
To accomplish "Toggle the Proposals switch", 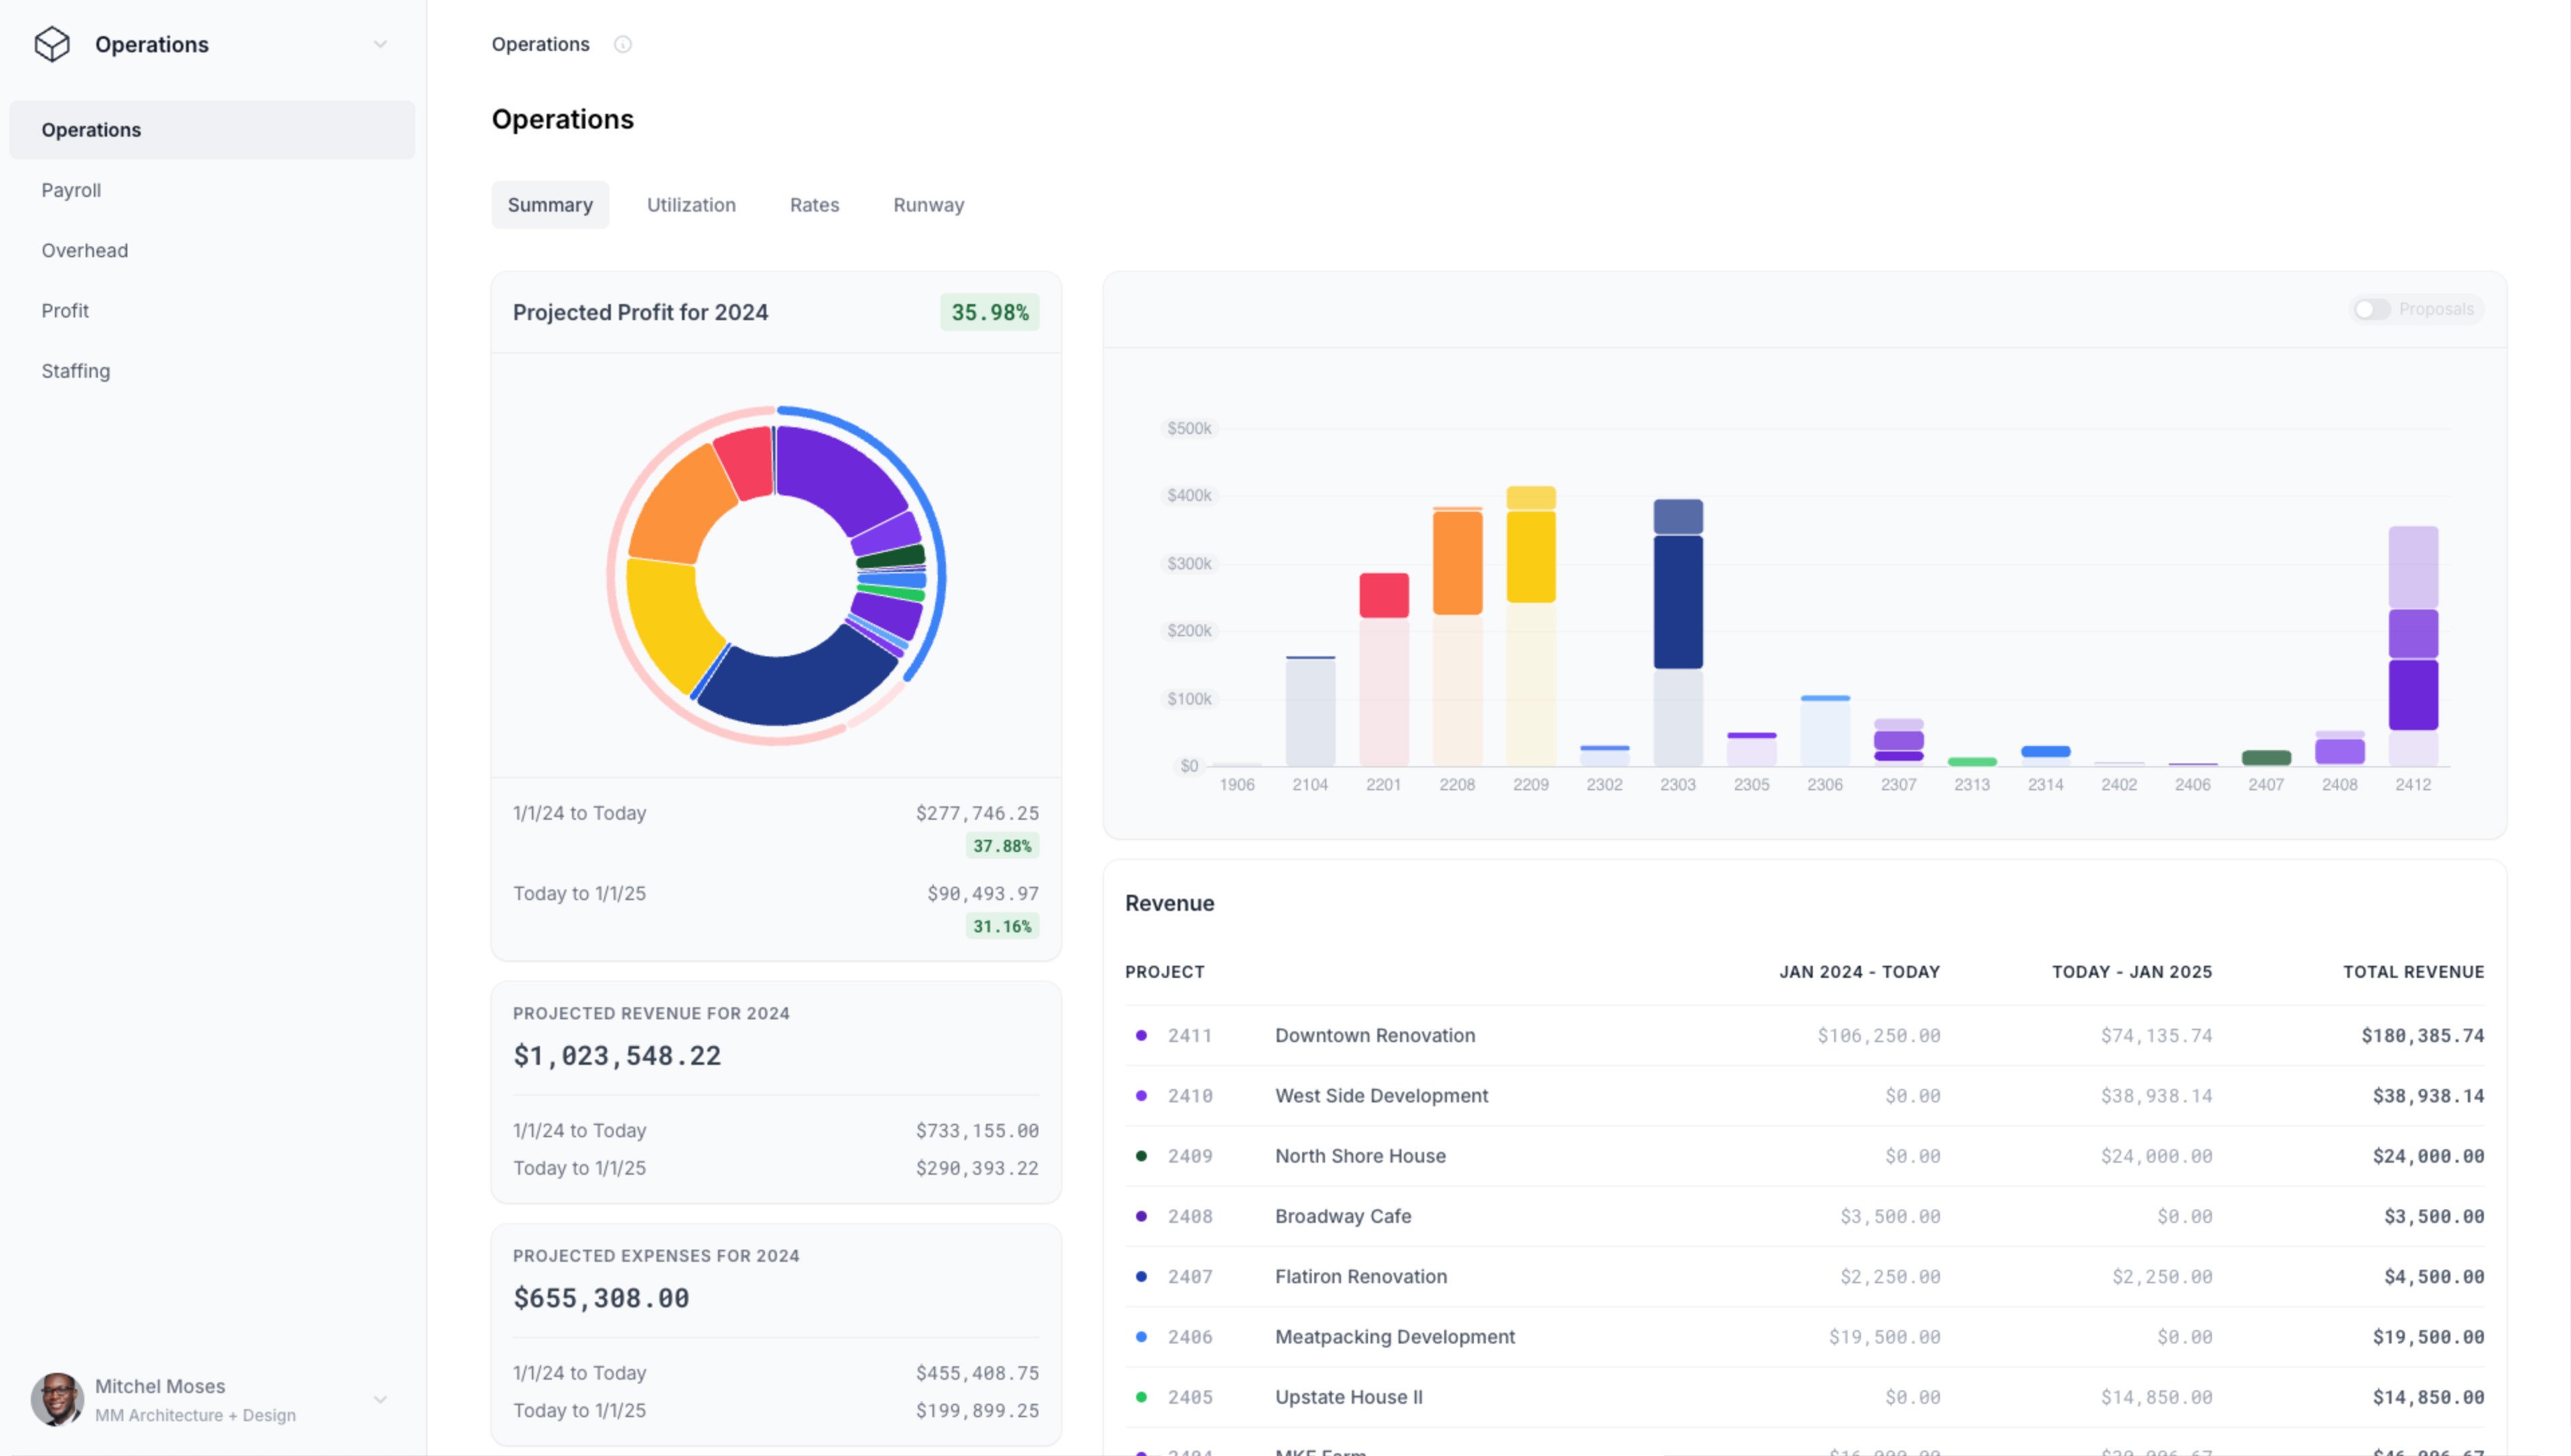I will 2372,309.
